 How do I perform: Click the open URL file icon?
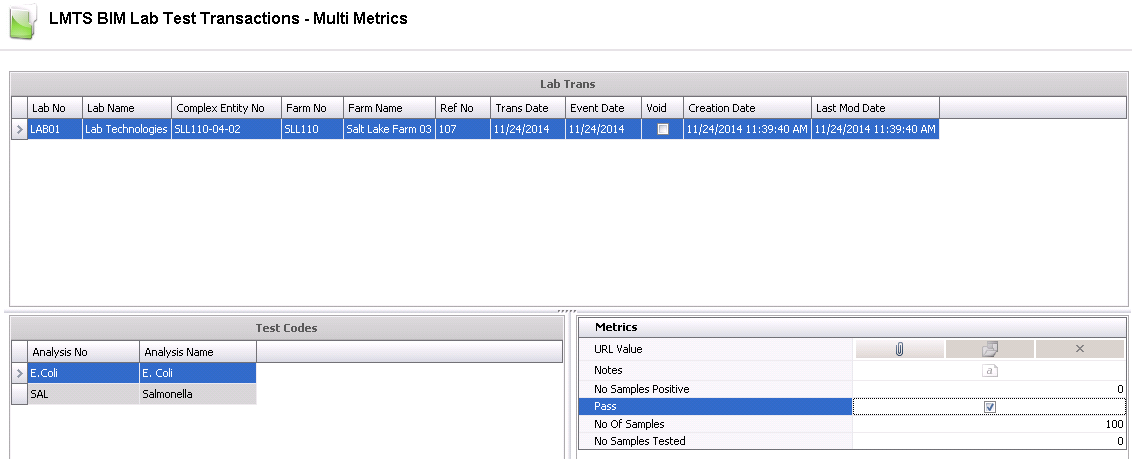(x=990, y=349)
